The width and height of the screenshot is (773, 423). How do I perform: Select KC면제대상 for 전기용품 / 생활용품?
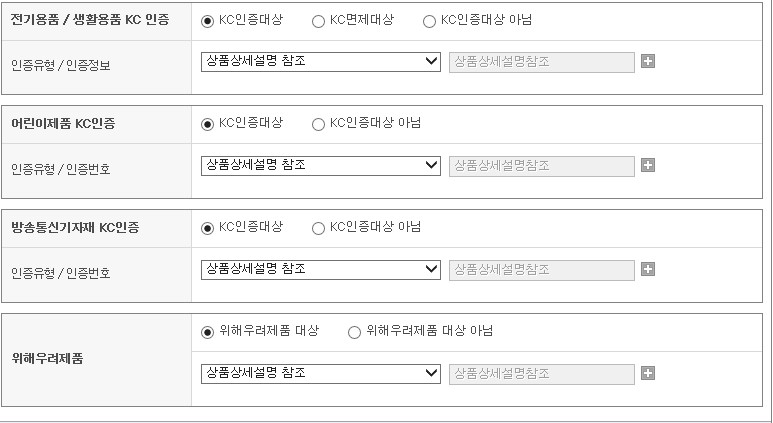pos(319,21)
